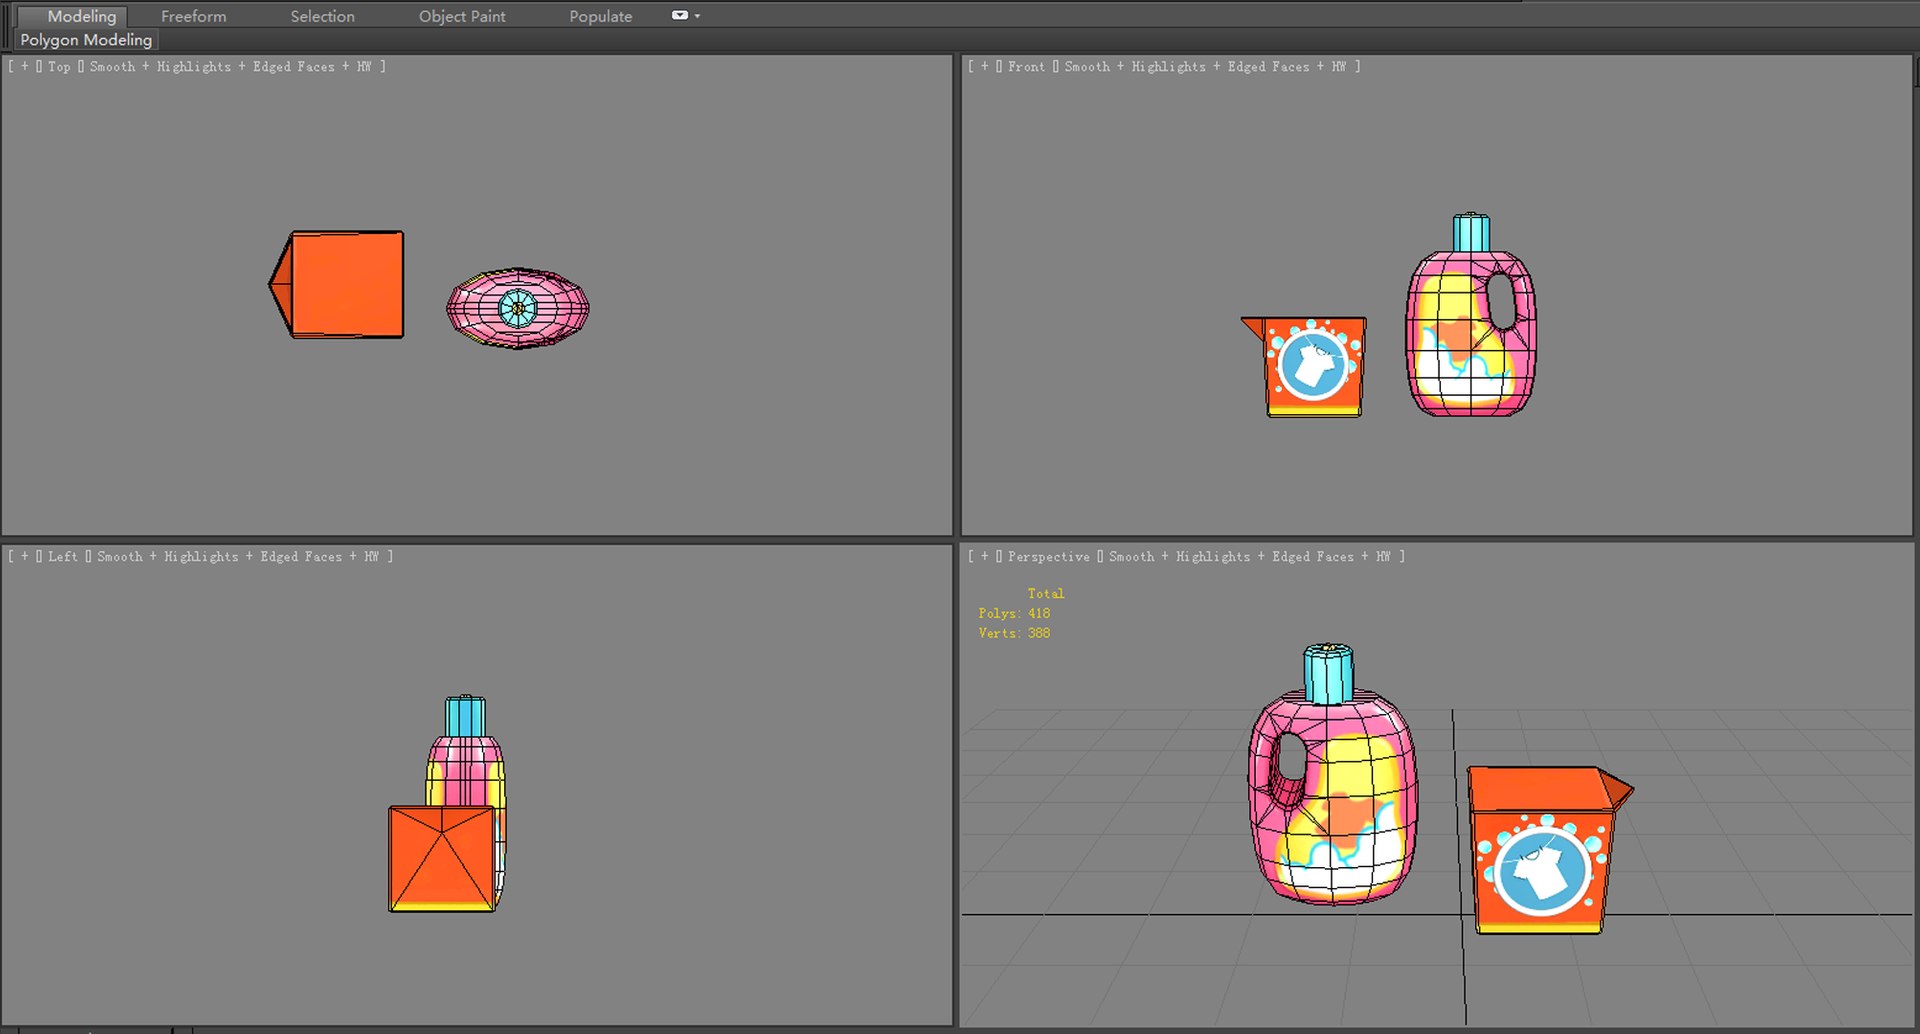Viewport: 1920px width, 1034px height.
Task: Click the 'Verts: 388' statistic
Action: 1014,634
